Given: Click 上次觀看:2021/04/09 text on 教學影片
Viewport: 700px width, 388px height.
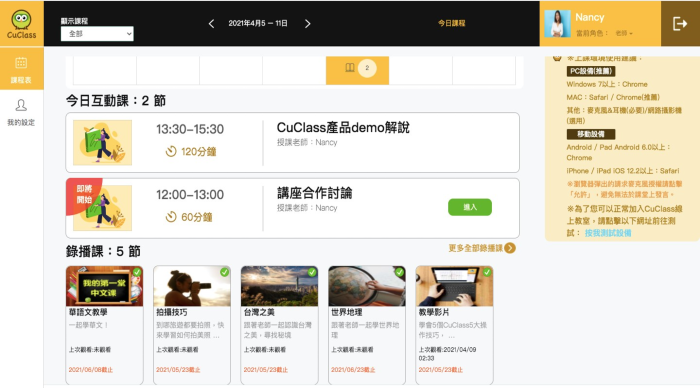Looking at the screenshot, I should point(447,354).
